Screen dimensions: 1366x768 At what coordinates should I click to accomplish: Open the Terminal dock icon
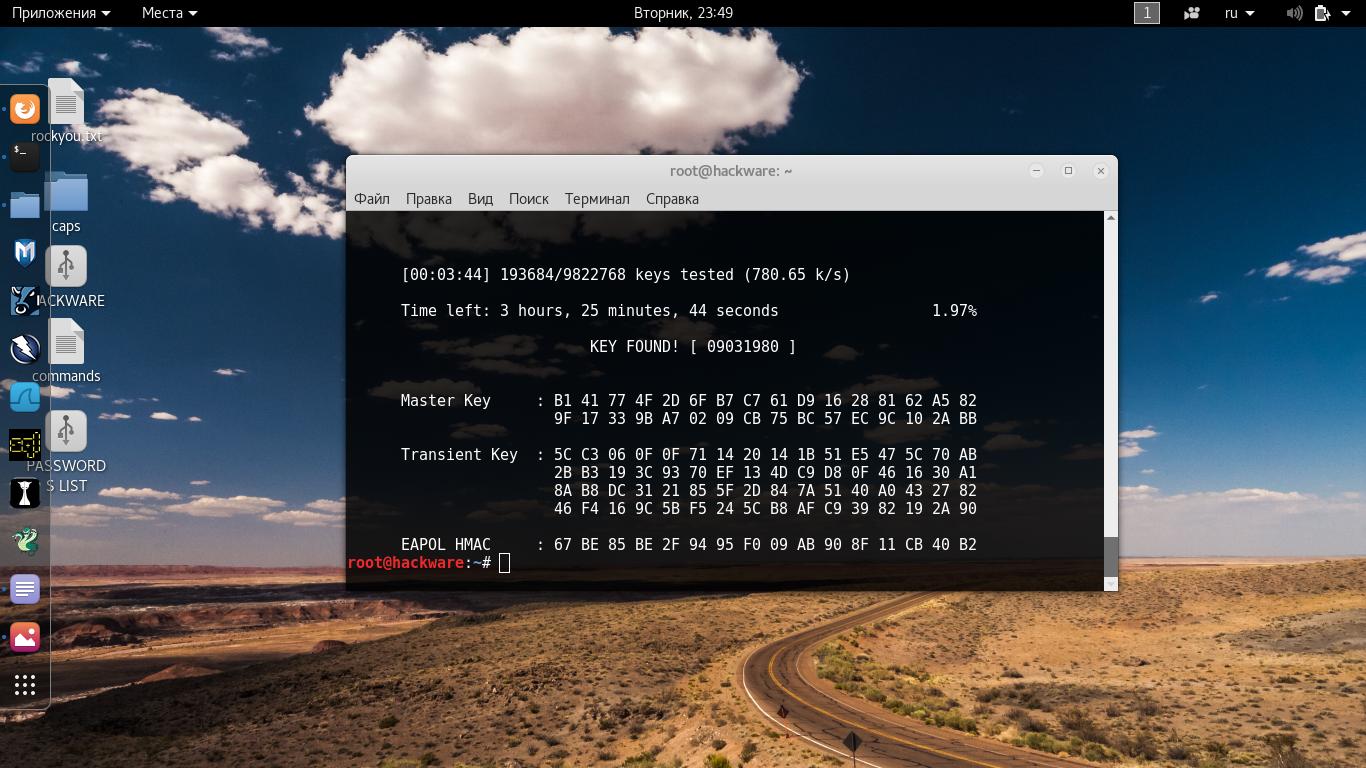(x=25, y=155)
